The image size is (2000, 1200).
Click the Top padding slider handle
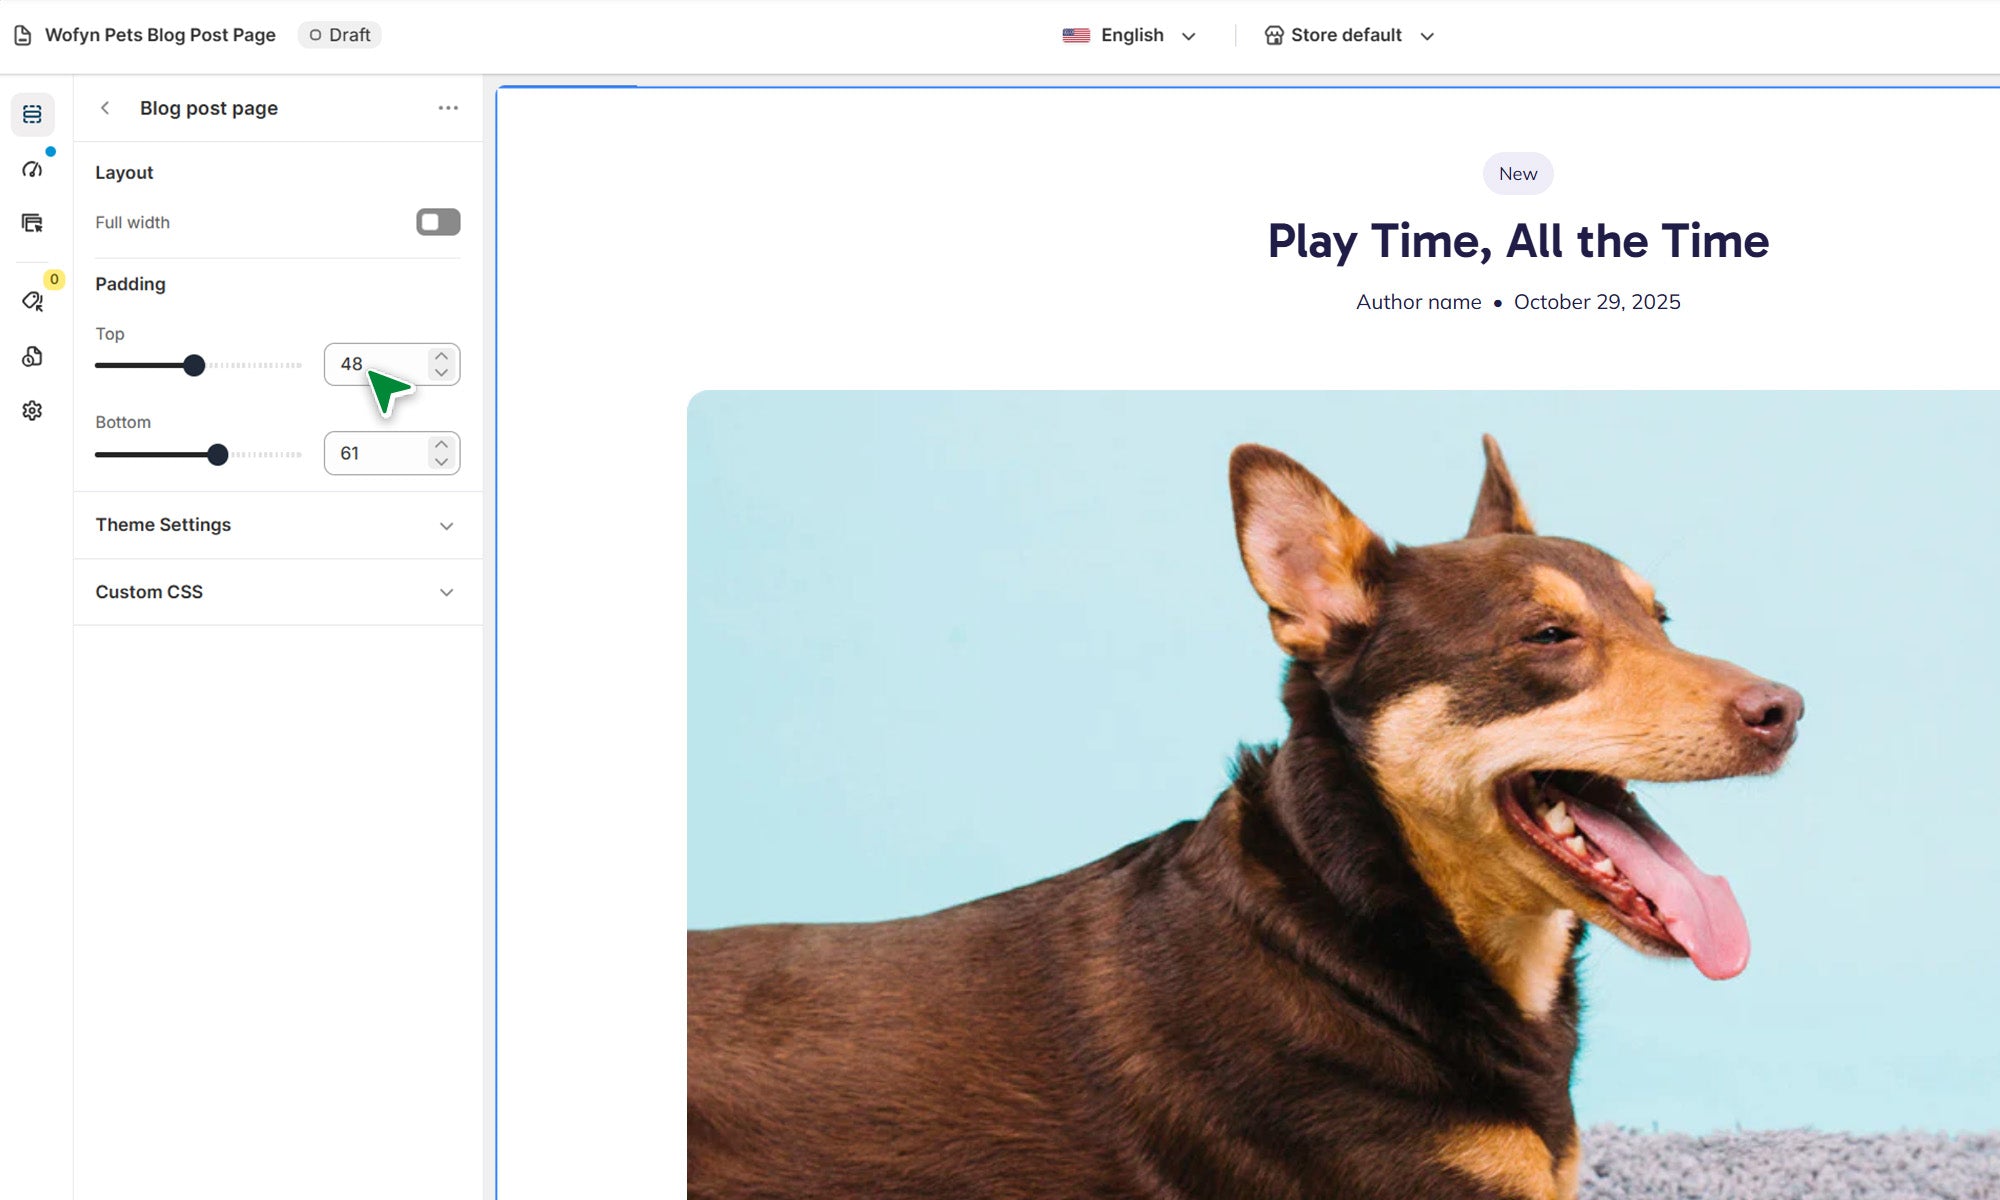point(194,365)
